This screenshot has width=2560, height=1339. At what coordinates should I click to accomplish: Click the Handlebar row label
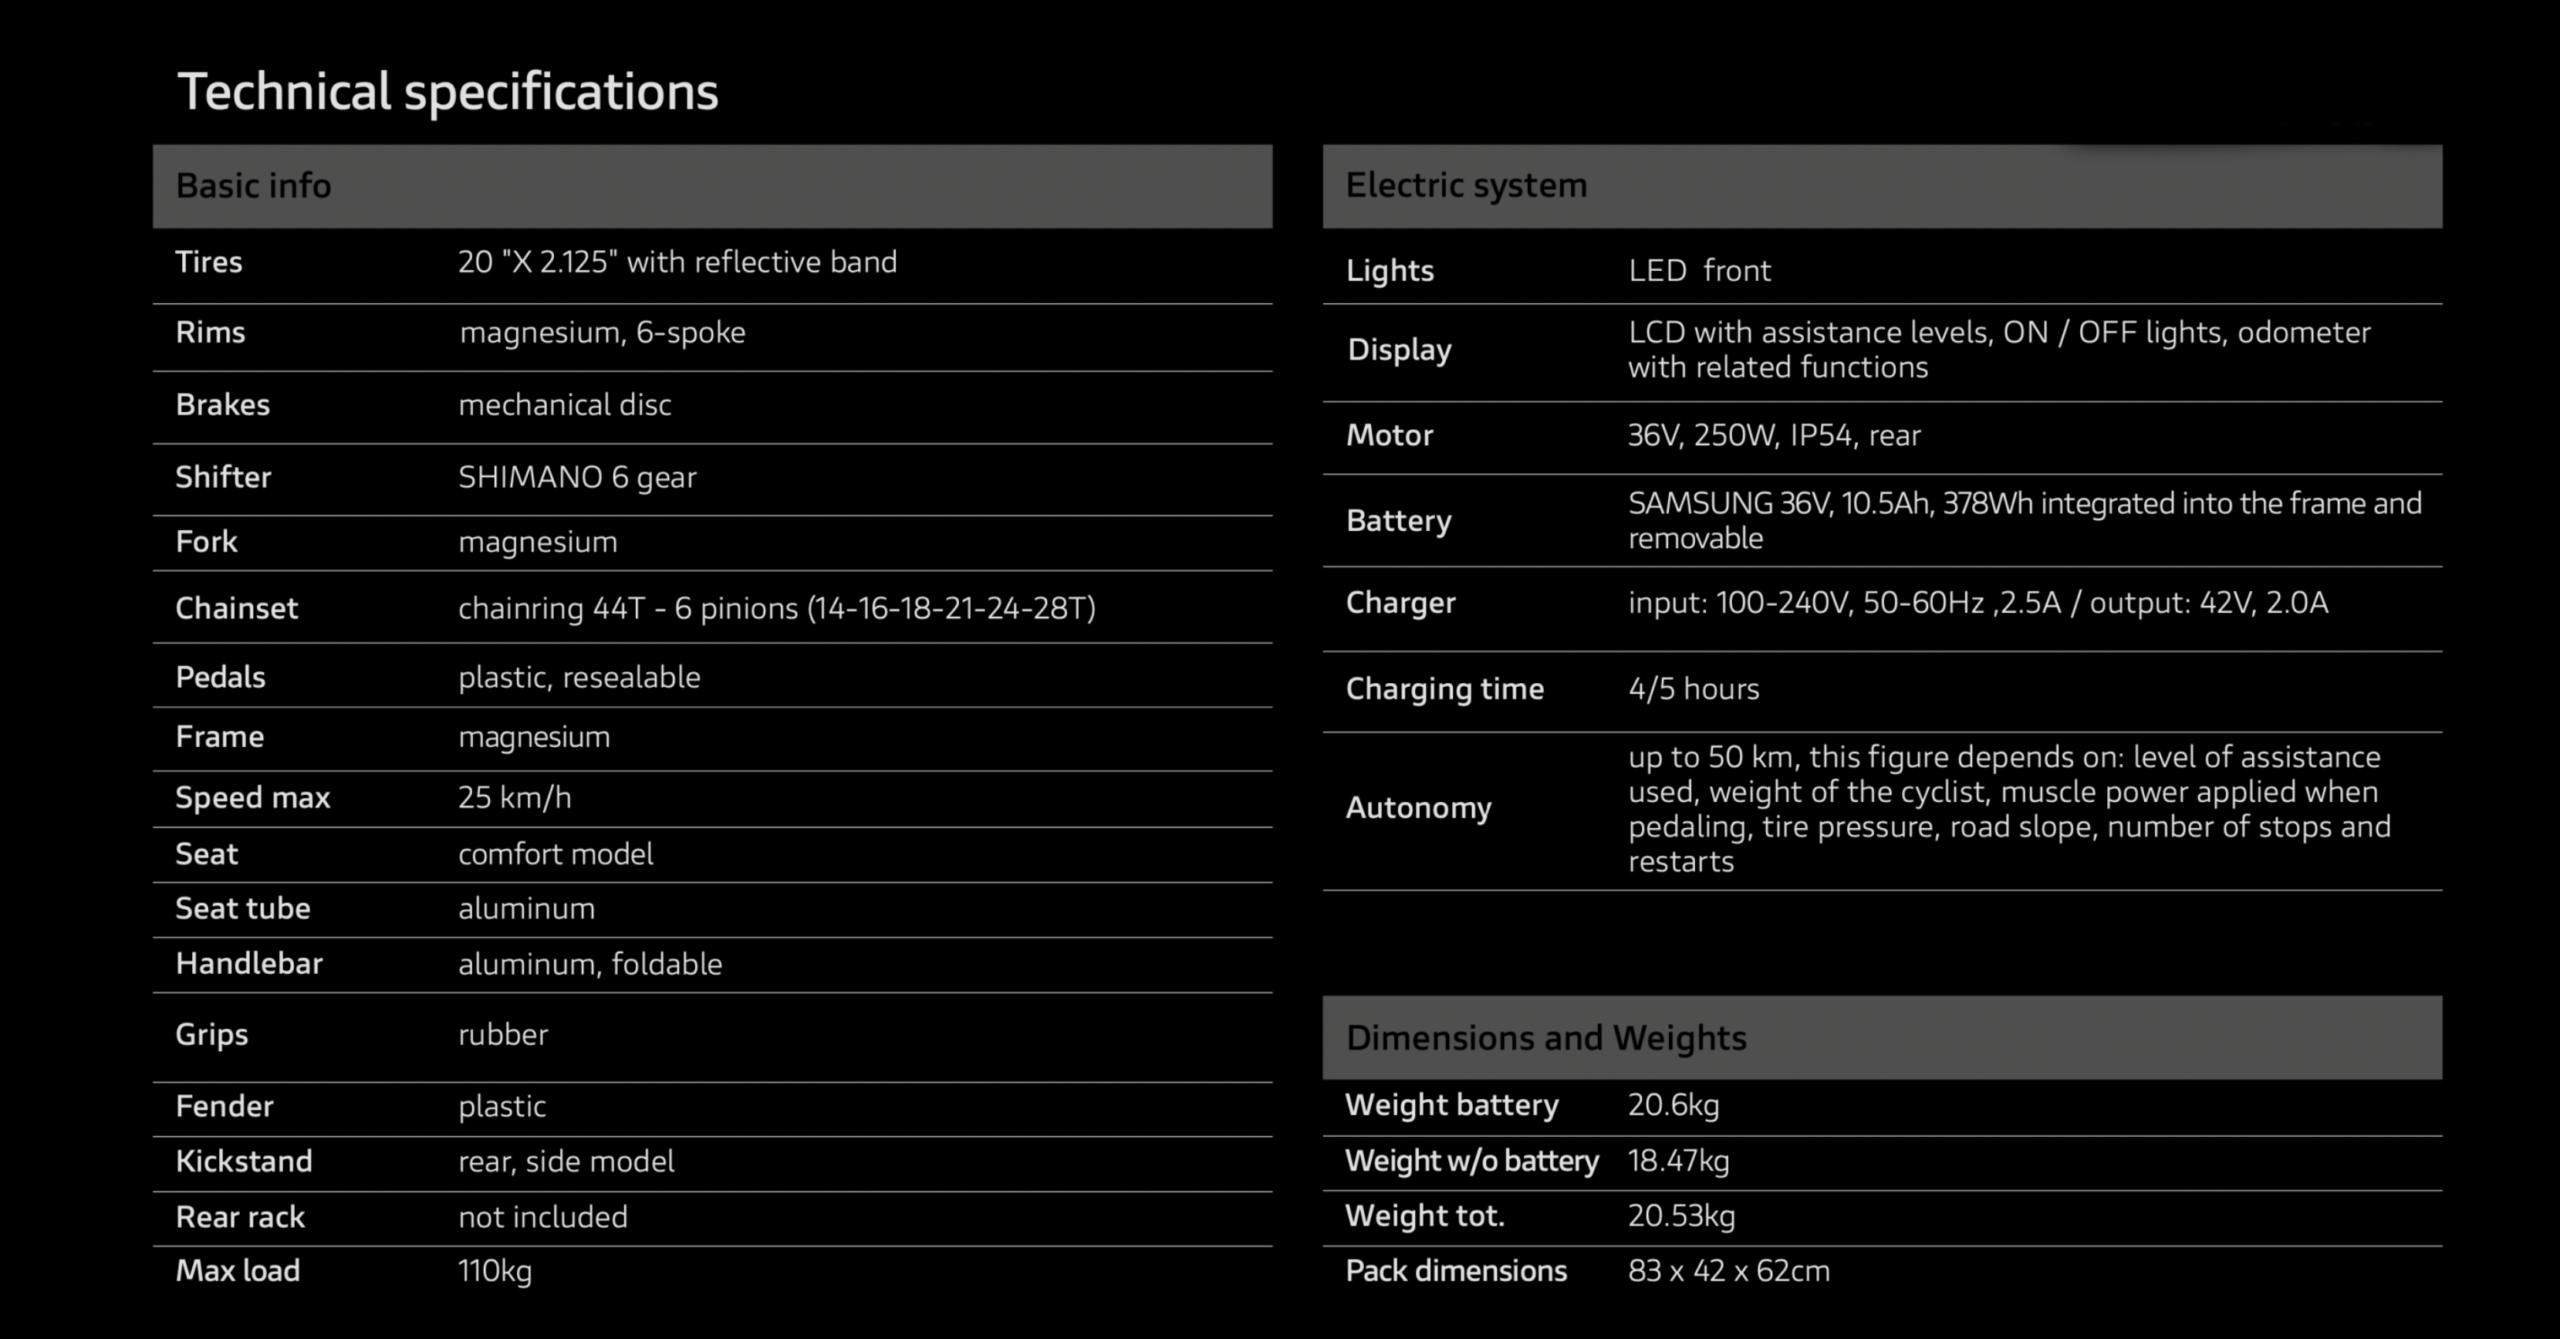[x=249, y=964]
